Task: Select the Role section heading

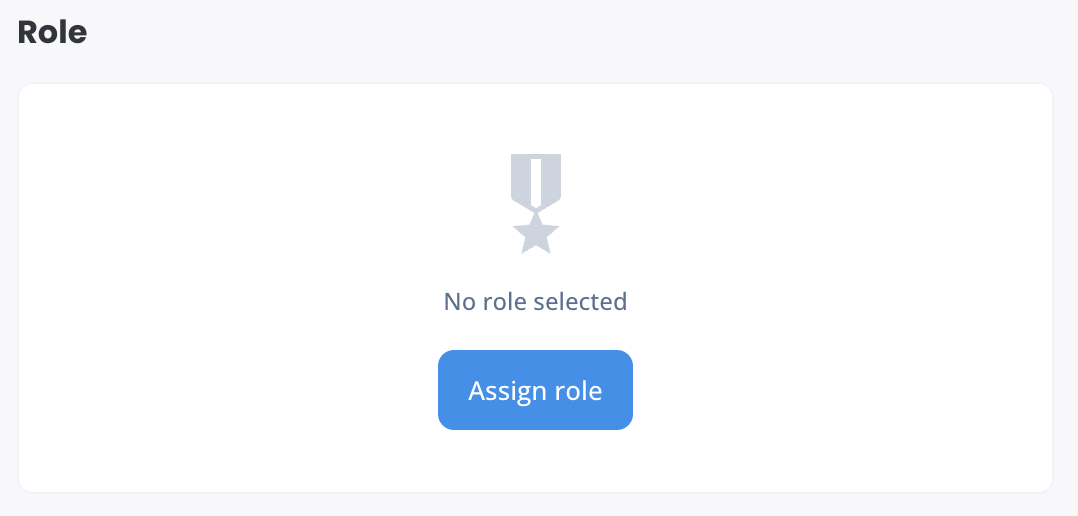Action: (52, 32)
